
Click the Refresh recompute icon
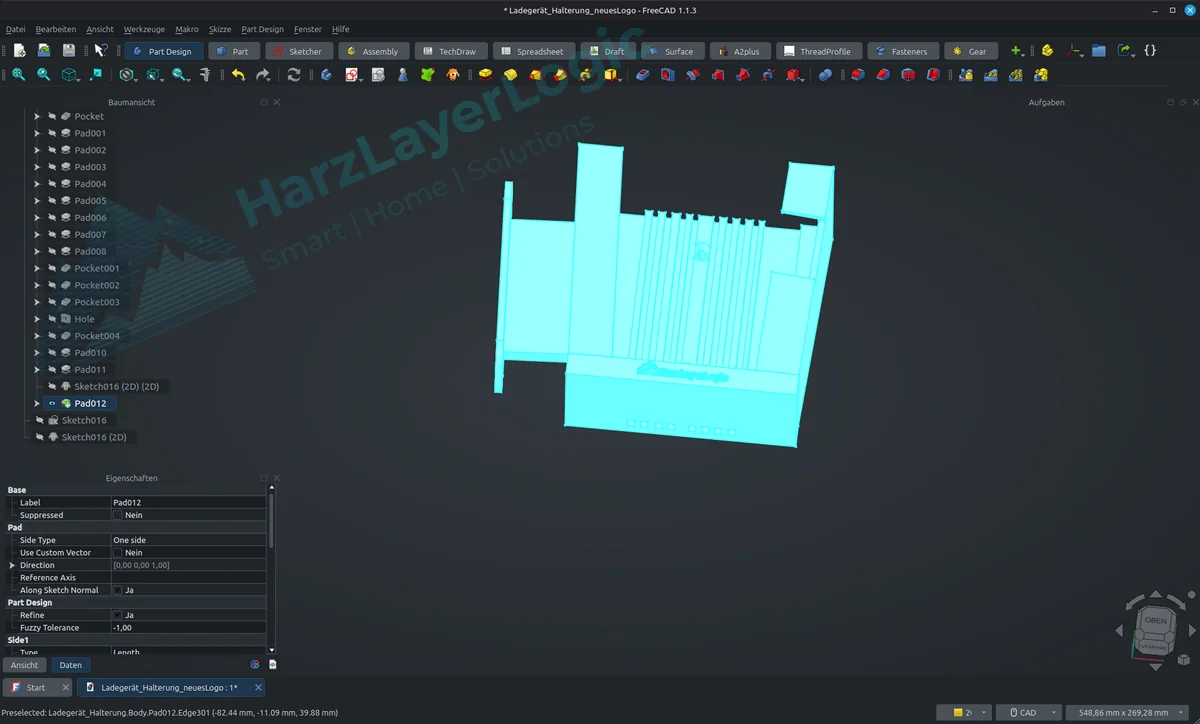pyautogui.click(x=294, y=75)
